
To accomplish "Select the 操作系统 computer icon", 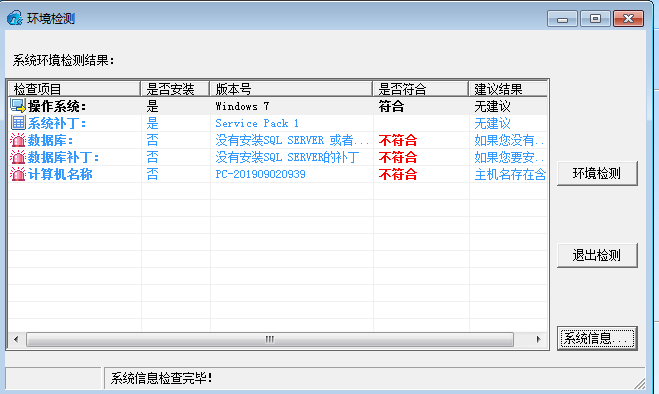I will (x=18, y=106).
